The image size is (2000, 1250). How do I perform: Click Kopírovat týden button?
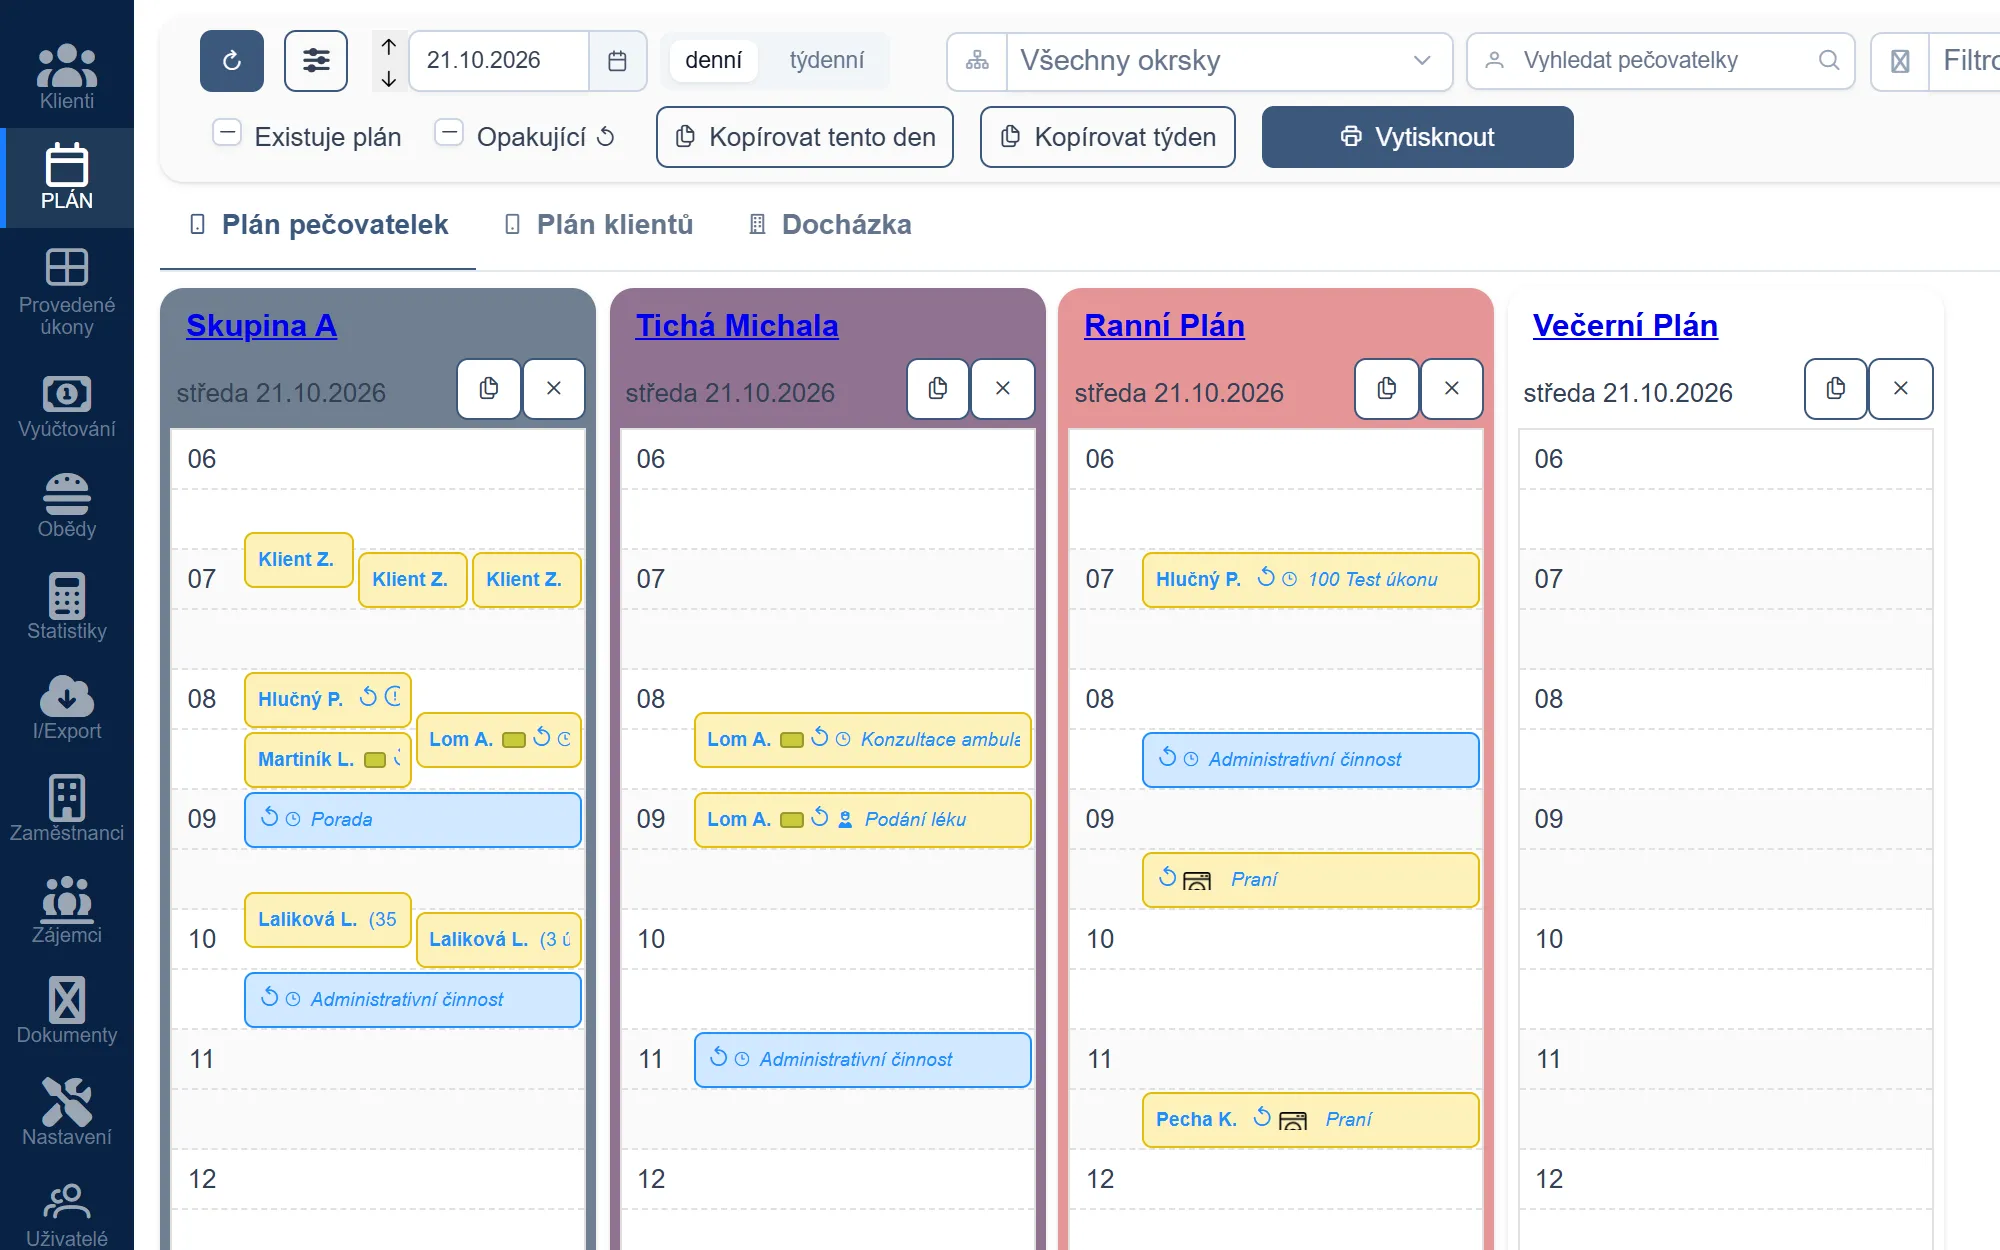(1108, 137)
